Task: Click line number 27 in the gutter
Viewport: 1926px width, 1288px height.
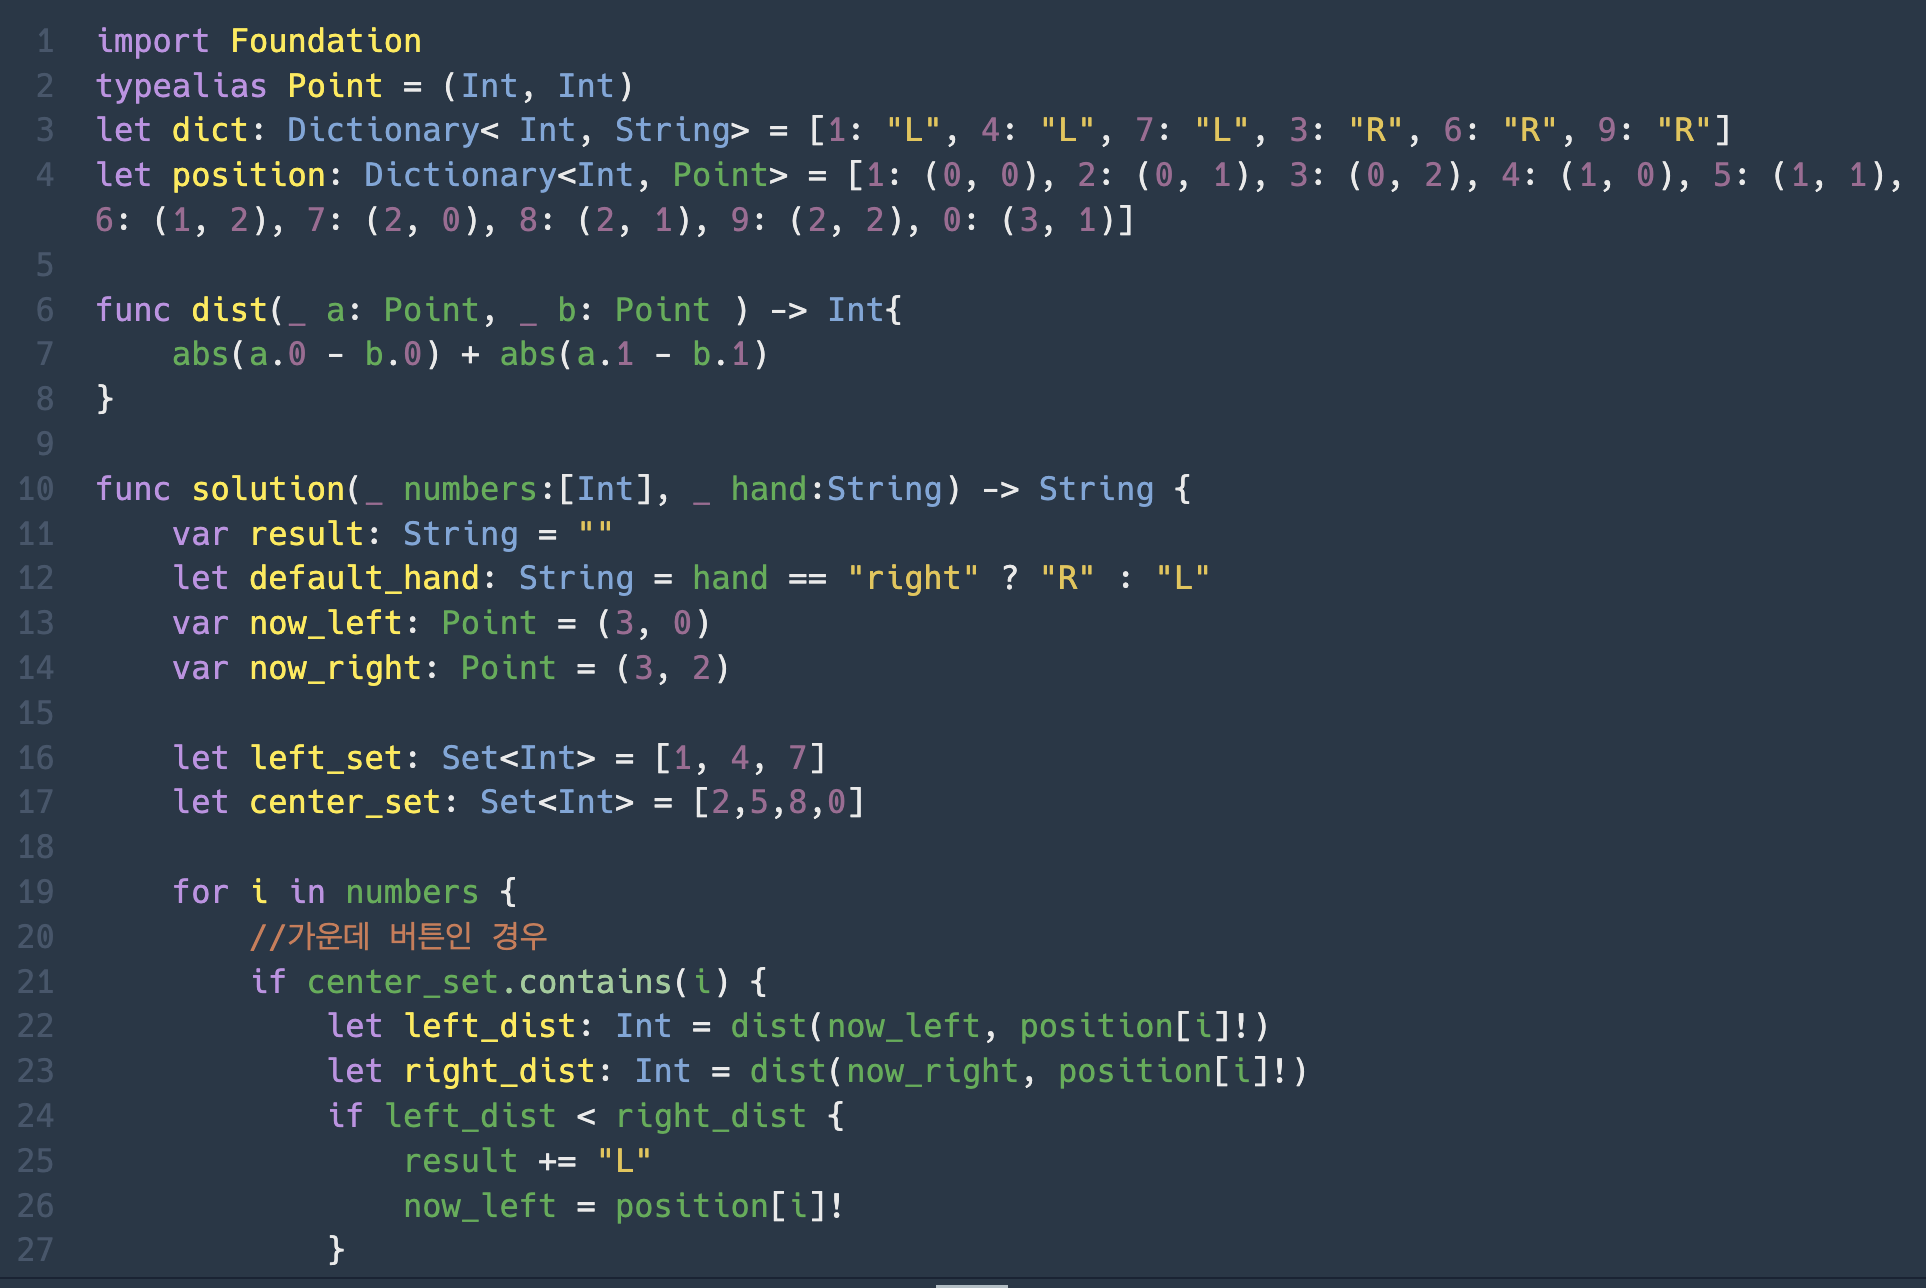Action: pyautogui.click(x=36, y=1250)
